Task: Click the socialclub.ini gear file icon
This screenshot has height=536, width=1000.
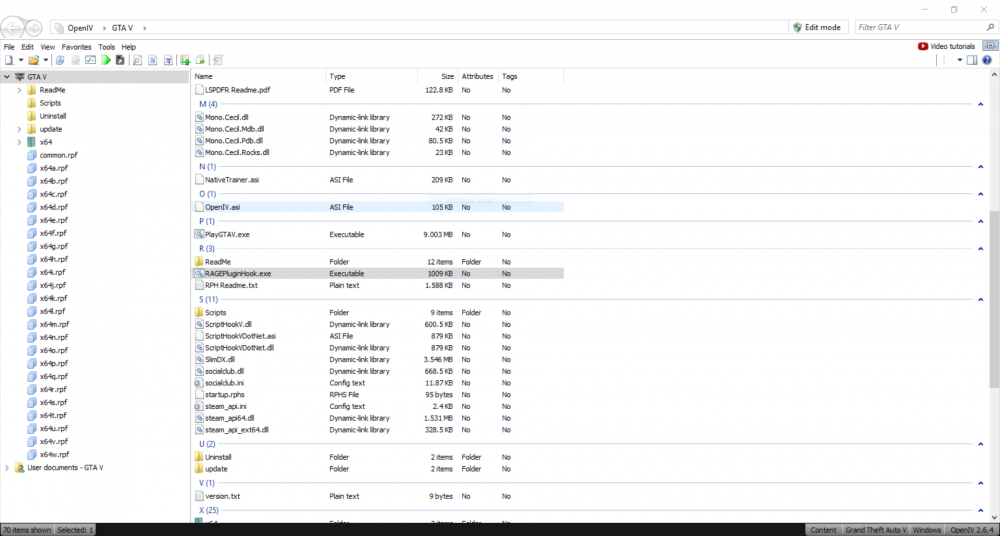Action: [x=198, y=383]
